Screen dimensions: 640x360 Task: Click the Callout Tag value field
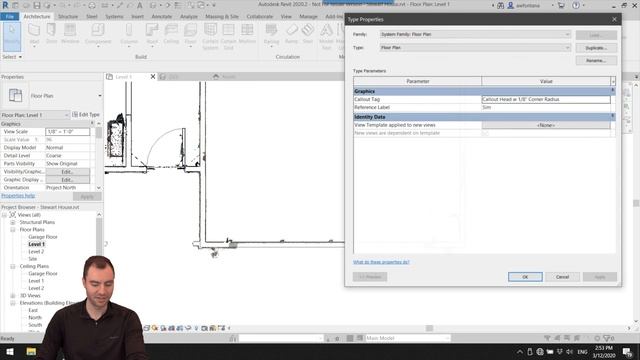tap(546, 99)
